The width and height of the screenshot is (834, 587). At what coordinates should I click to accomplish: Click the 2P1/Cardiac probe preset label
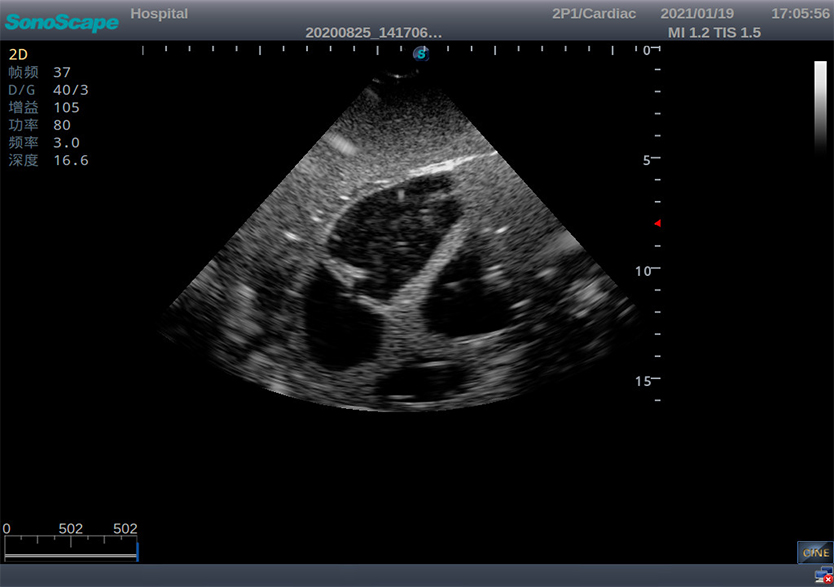593,14
